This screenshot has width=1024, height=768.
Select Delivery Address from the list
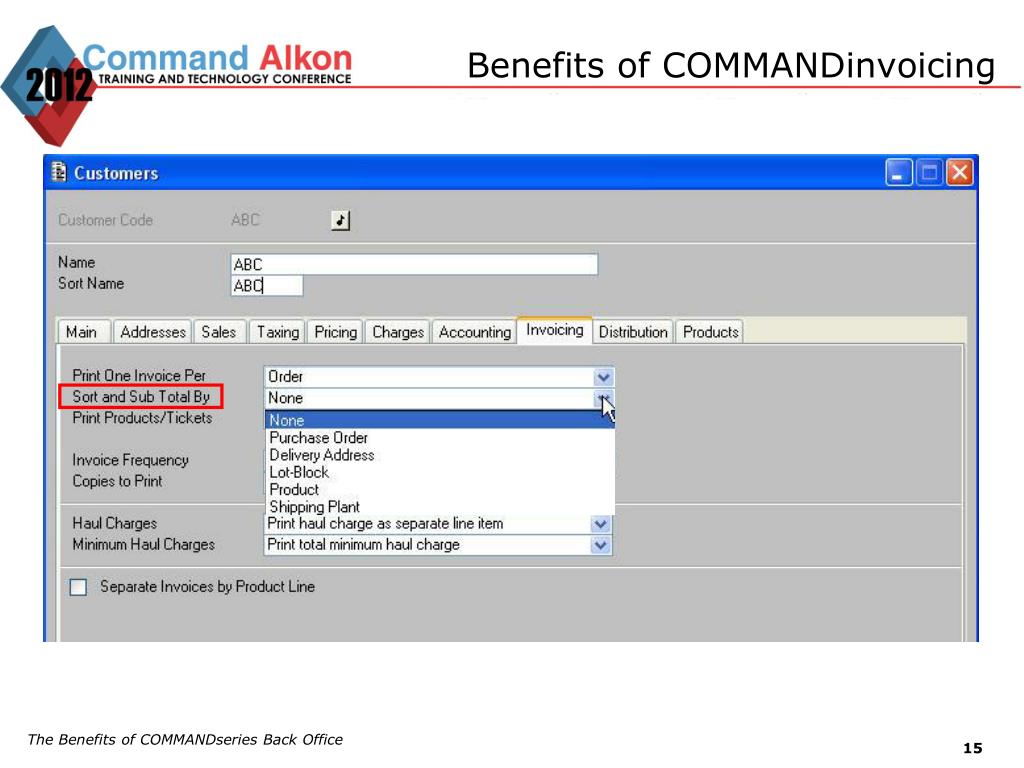point(440,455)
